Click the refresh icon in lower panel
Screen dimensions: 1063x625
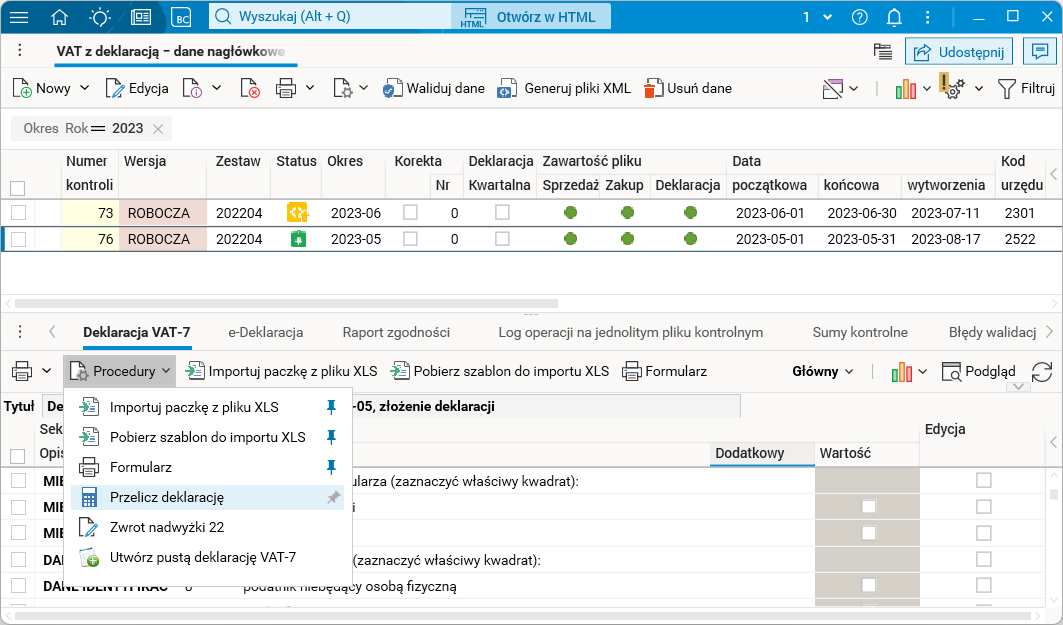(1042, 371)
